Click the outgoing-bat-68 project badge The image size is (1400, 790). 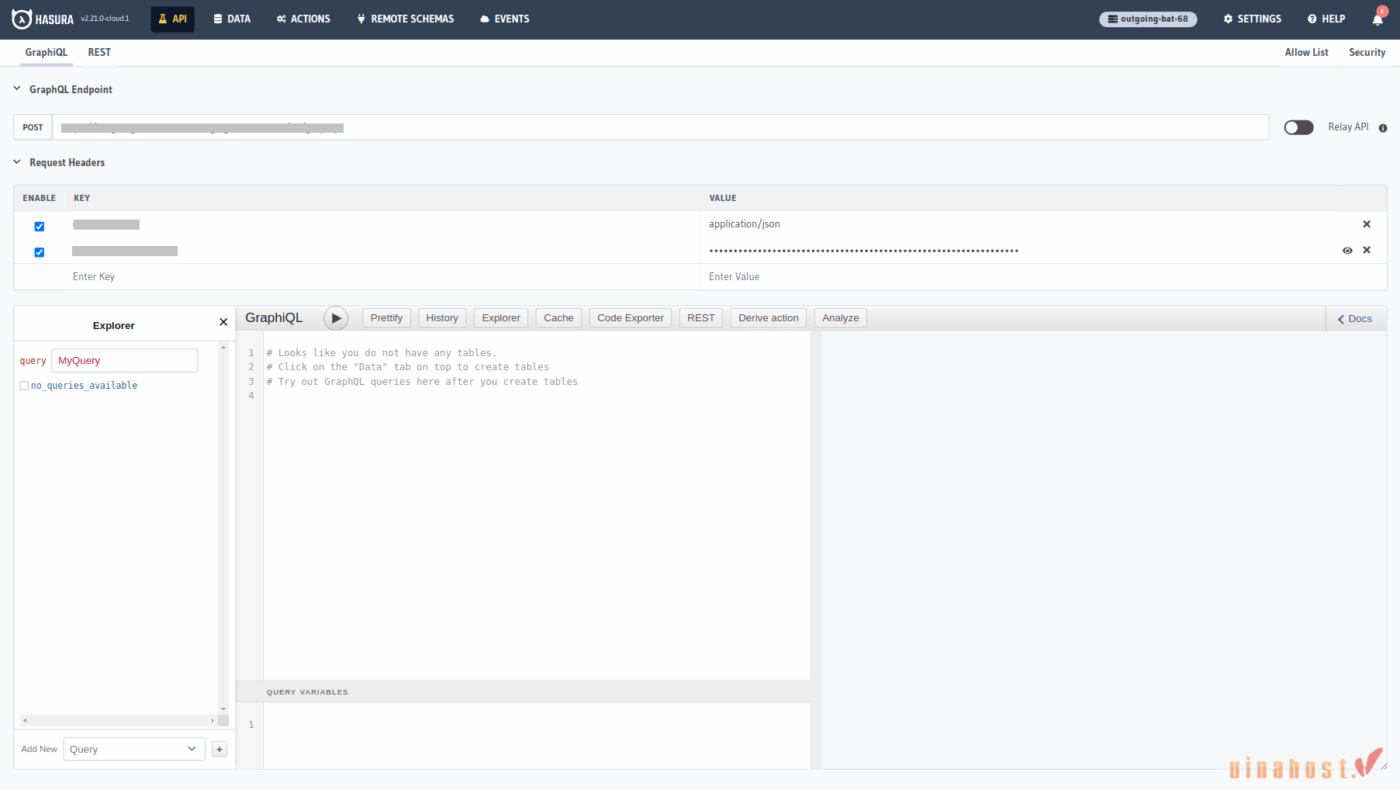coord(1148,19)
